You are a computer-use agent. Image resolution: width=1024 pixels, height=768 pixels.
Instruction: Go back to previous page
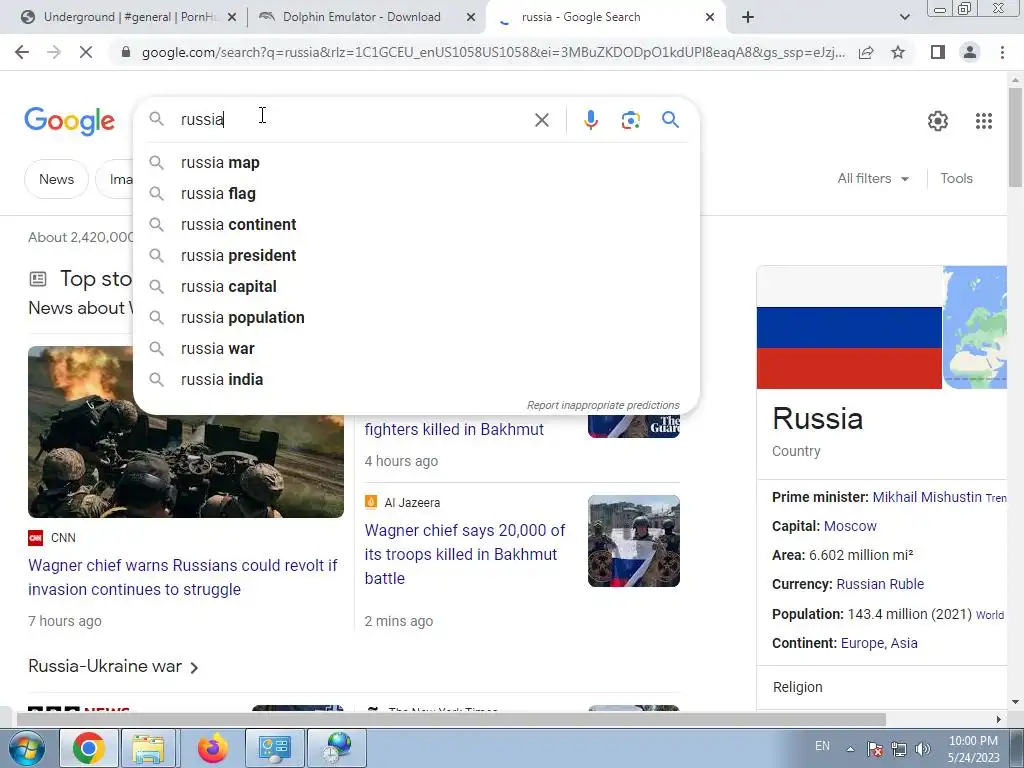pos(22,52)
